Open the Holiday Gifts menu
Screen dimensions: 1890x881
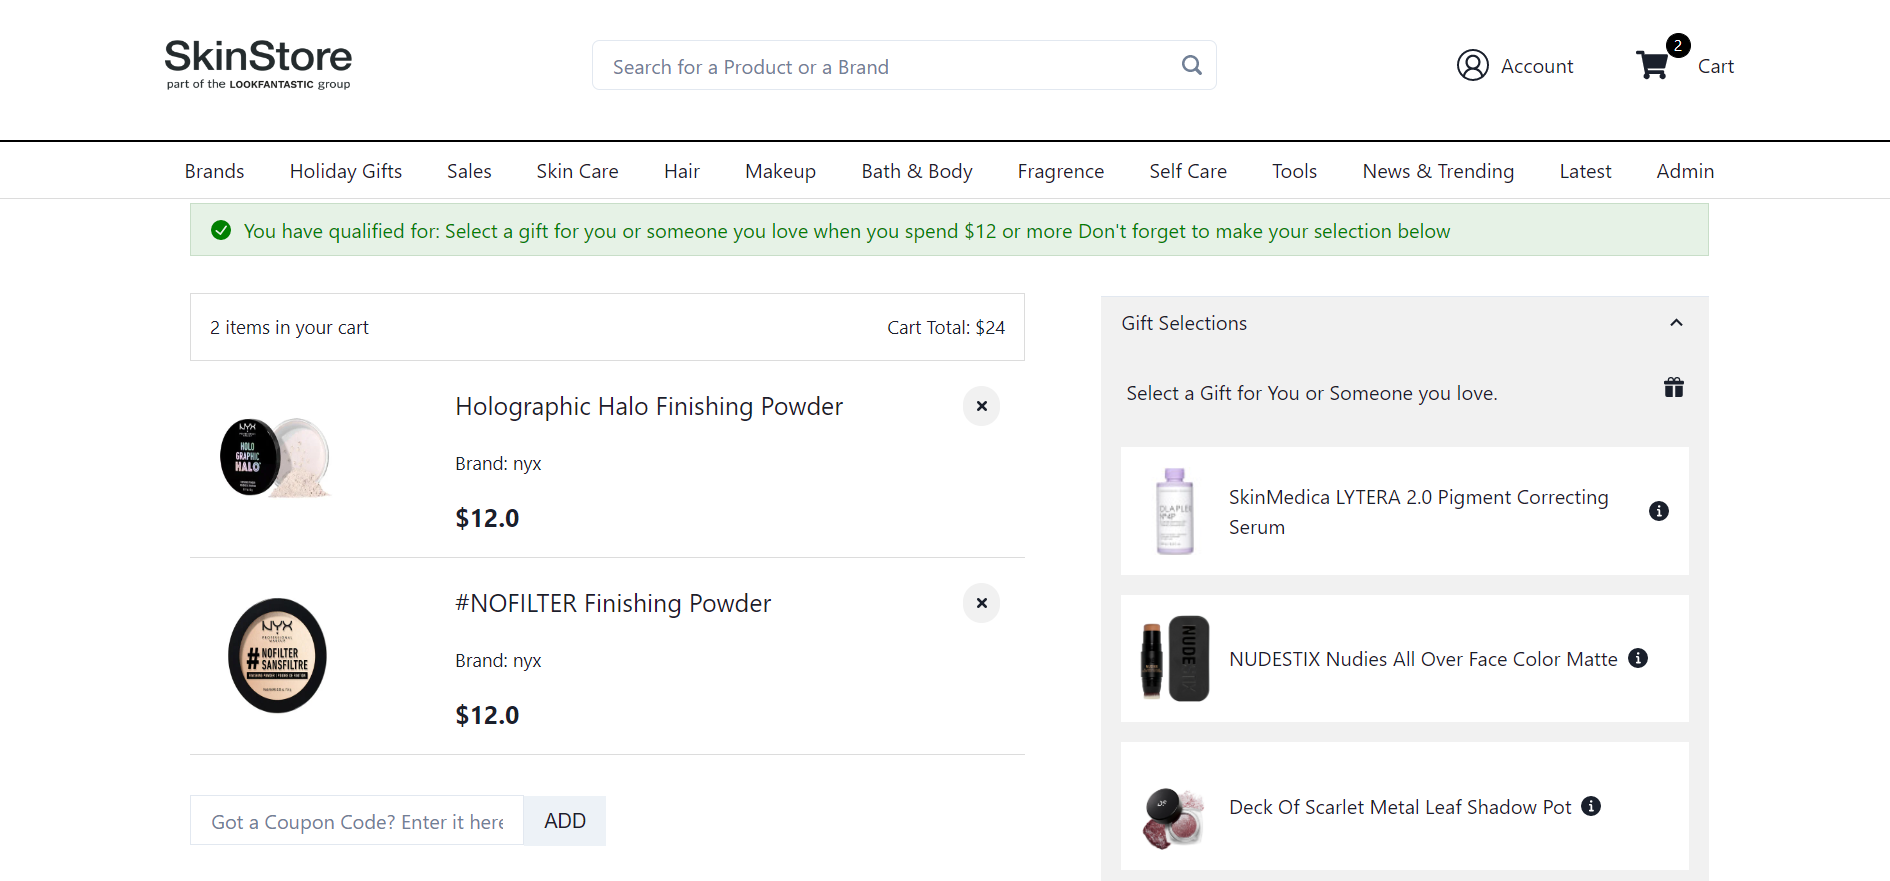[x=345, y=171]
